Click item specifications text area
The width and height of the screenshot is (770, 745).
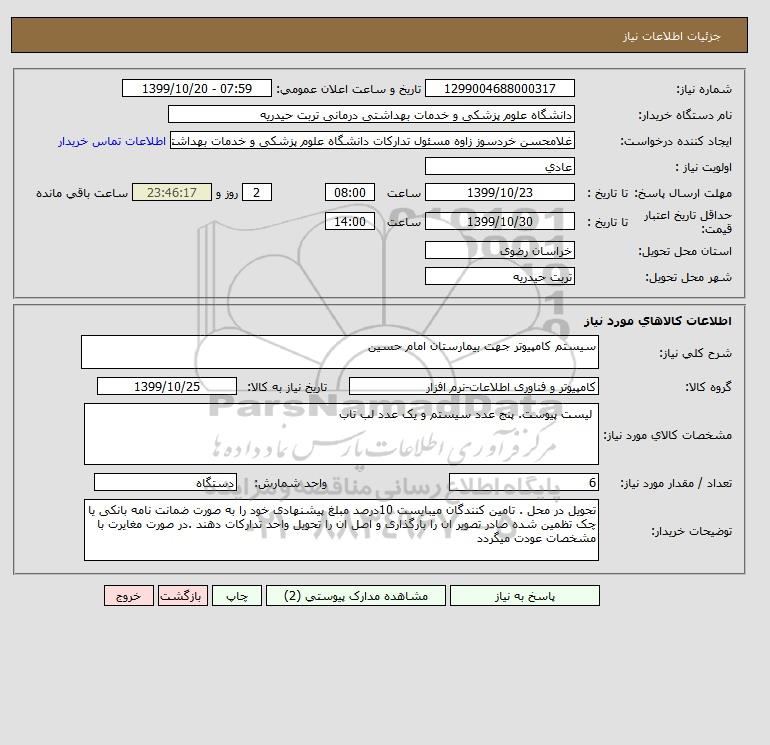(x=341, y=434)
